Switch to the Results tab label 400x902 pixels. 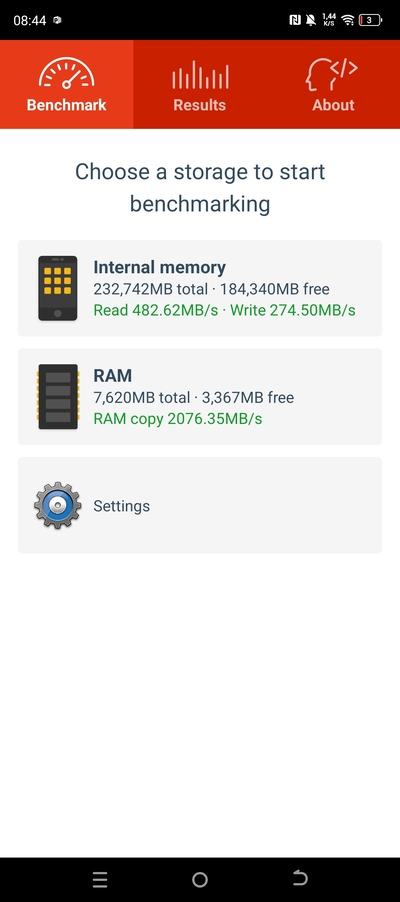pyautogui.click(x=200, y=105)
